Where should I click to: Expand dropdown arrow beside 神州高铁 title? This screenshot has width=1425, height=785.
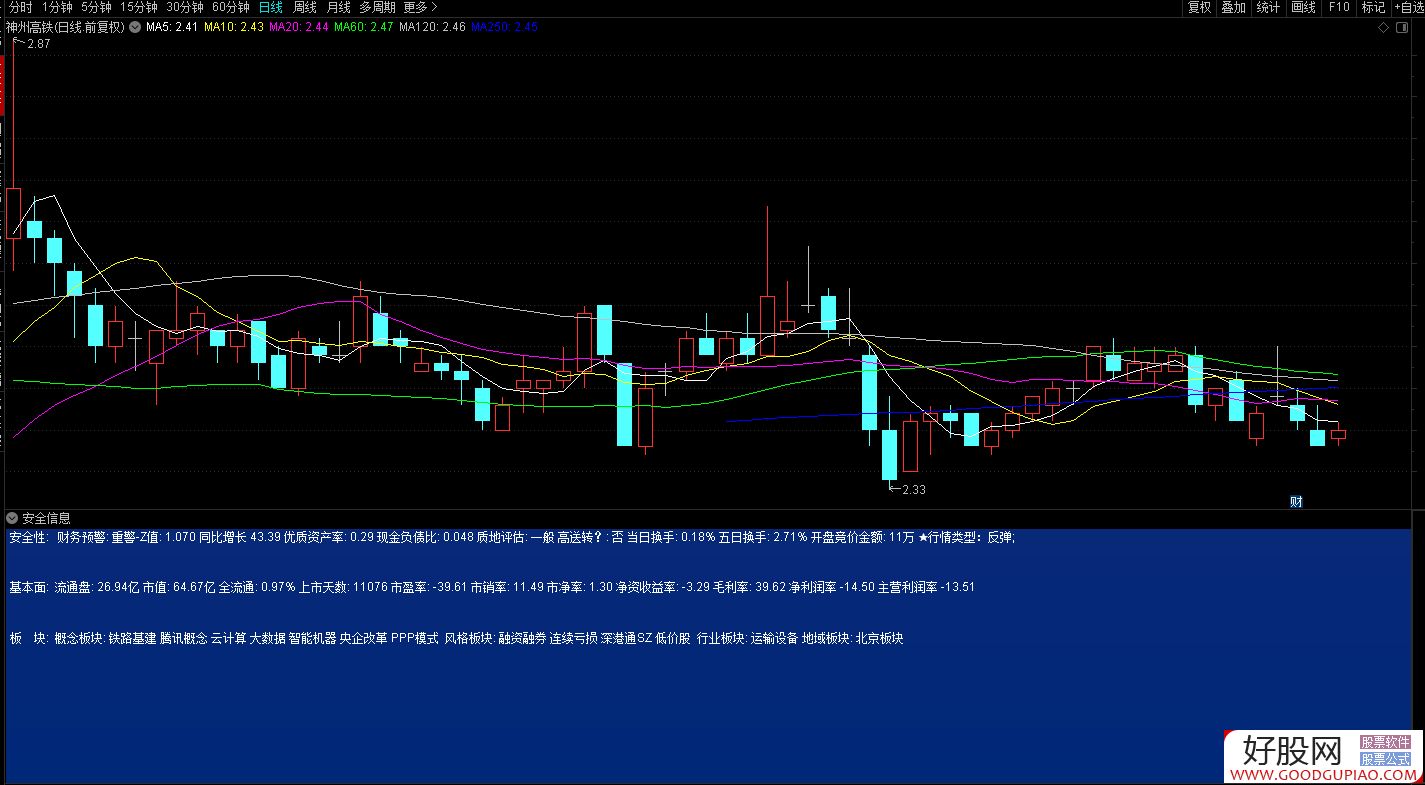click(x=133, y=27)
